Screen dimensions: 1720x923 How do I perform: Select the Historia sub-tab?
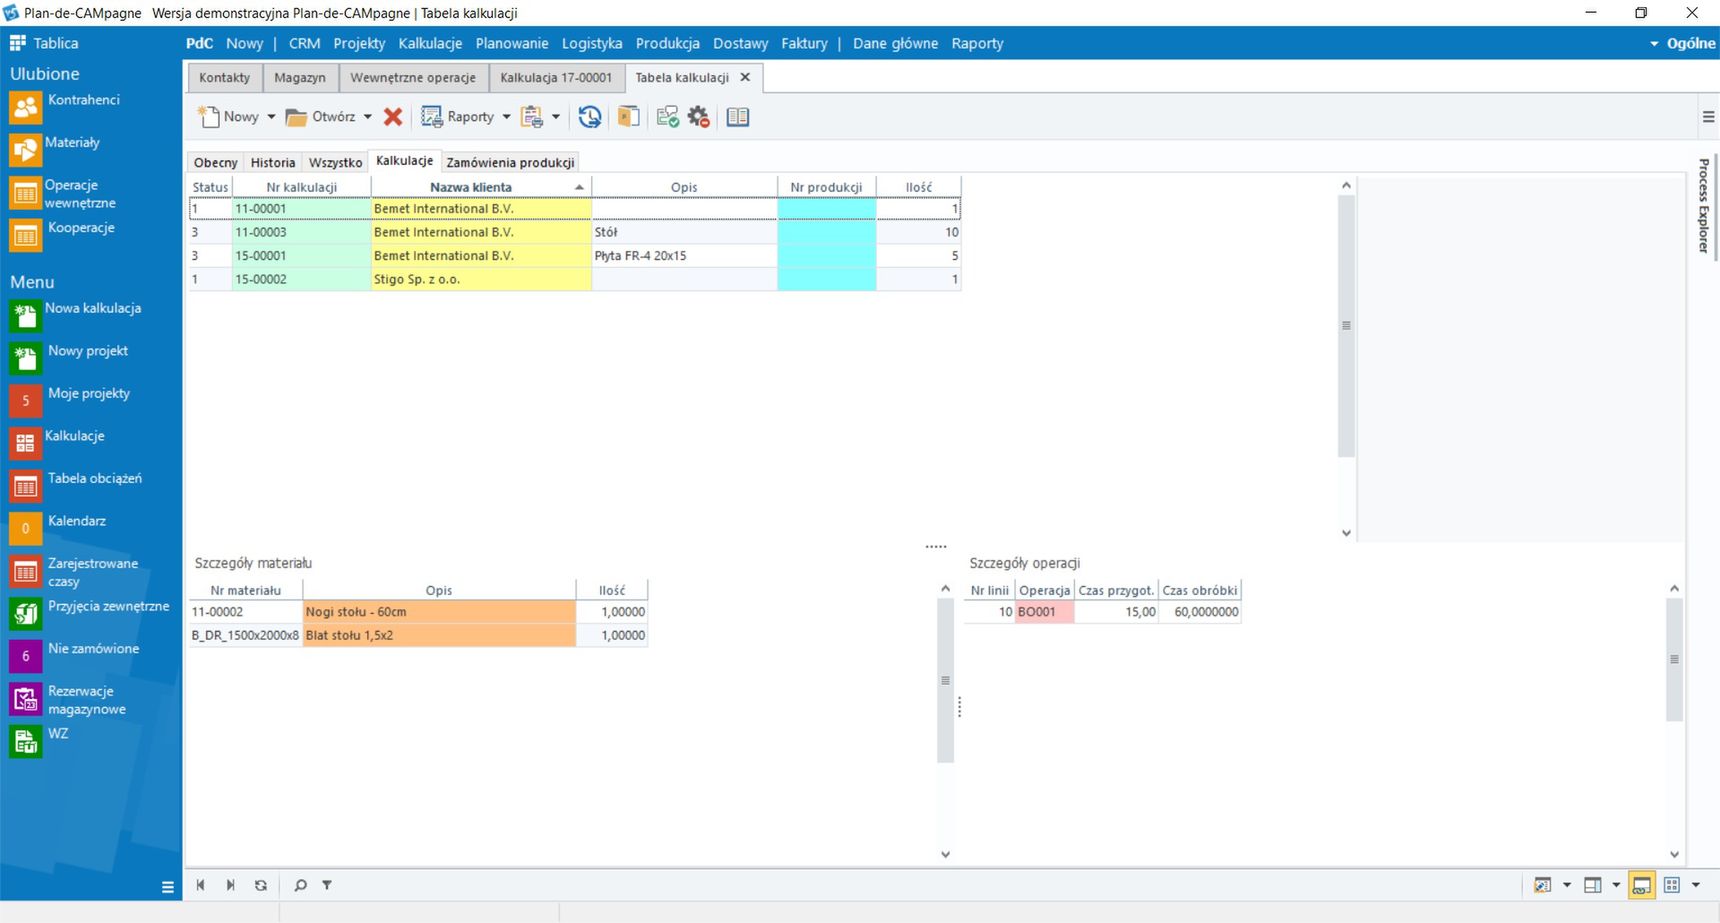pos(273,162)
